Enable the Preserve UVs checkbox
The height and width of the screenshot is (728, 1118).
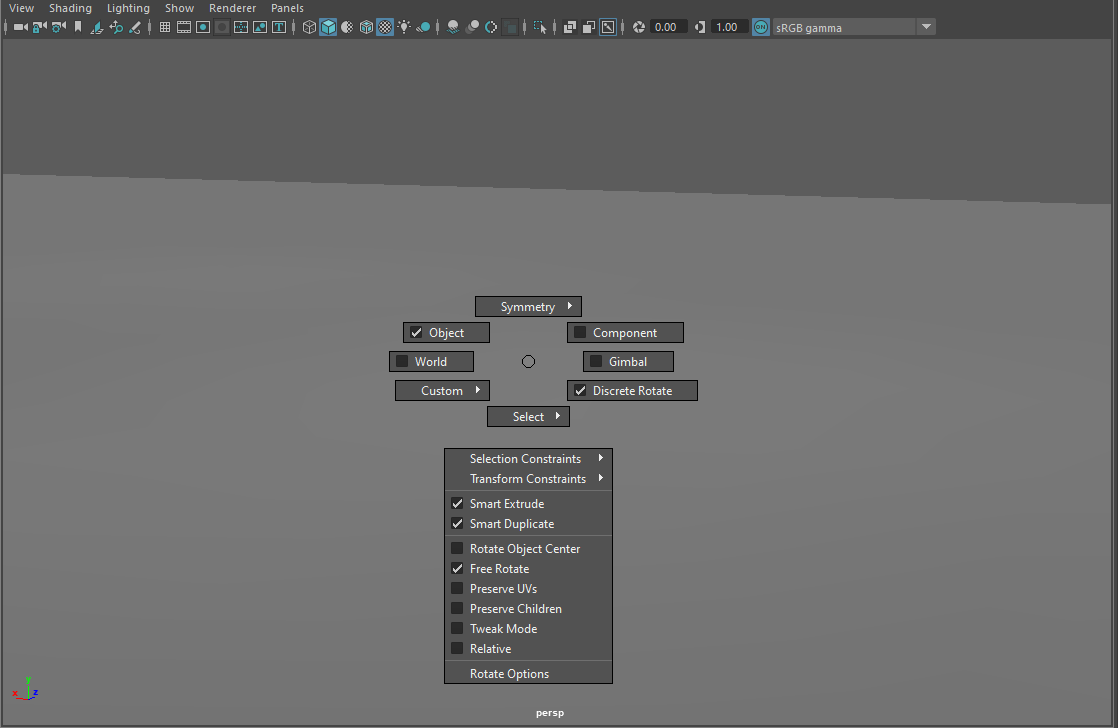point(458,588)
